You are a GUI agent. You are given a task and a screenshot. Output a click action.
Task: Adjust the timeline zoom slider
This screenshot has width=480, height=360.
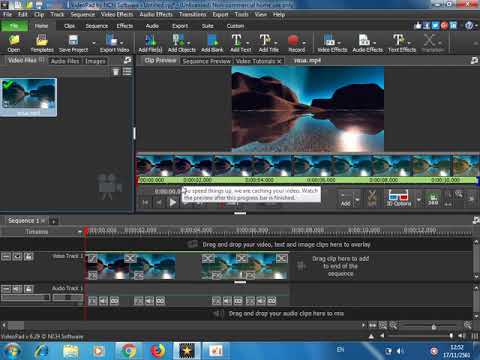tap(433, 326)
